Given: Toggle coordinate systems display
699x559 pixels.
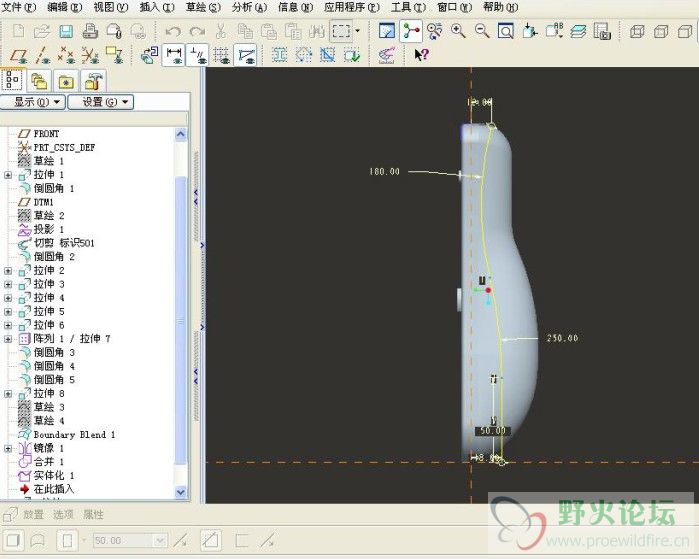Looking at the screenshot, I should click(x=90, y=55).
